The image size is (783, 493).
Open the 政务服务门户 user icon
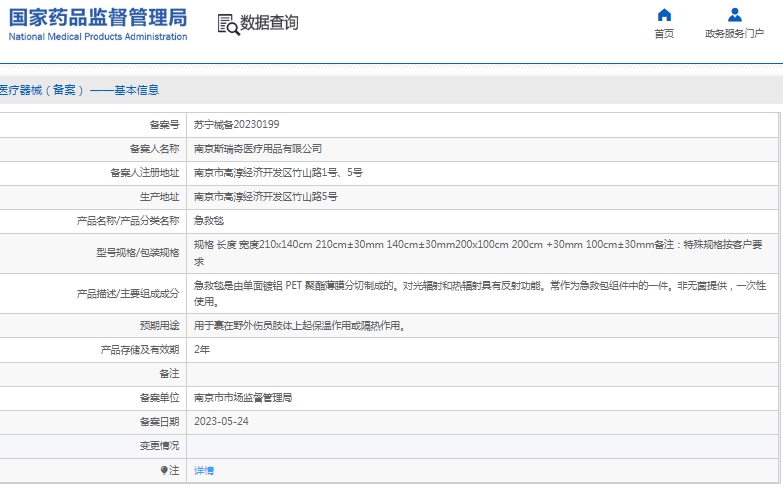click(735, 15)
